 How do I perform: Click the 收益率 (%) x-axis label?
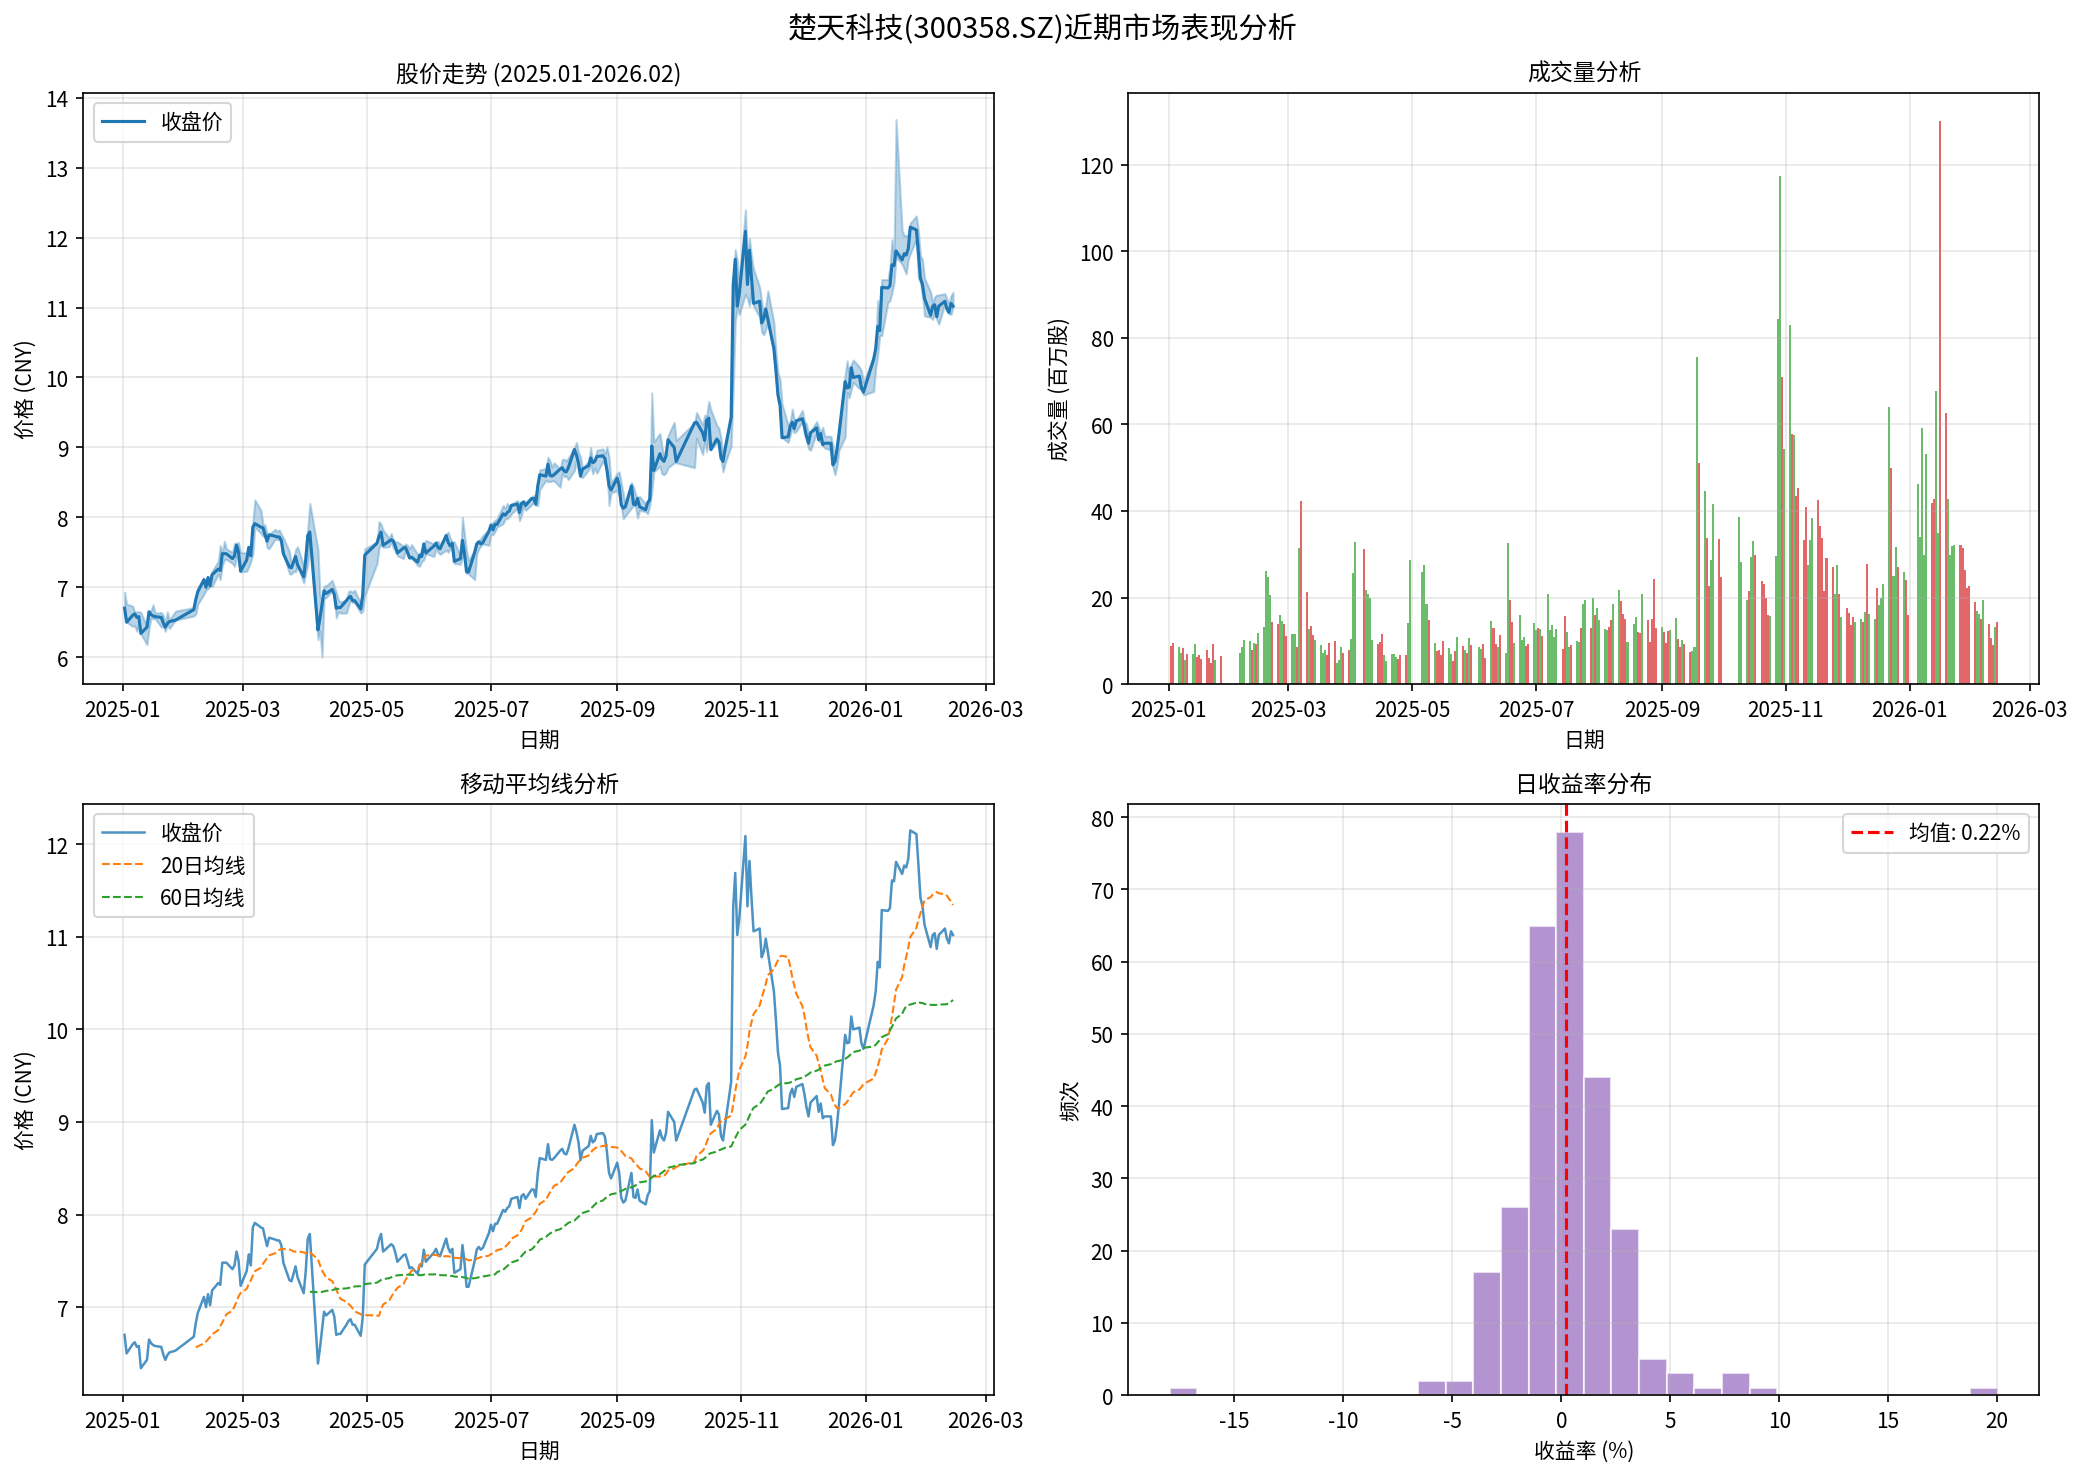pyautogui.click(x=1583, y=1450)
